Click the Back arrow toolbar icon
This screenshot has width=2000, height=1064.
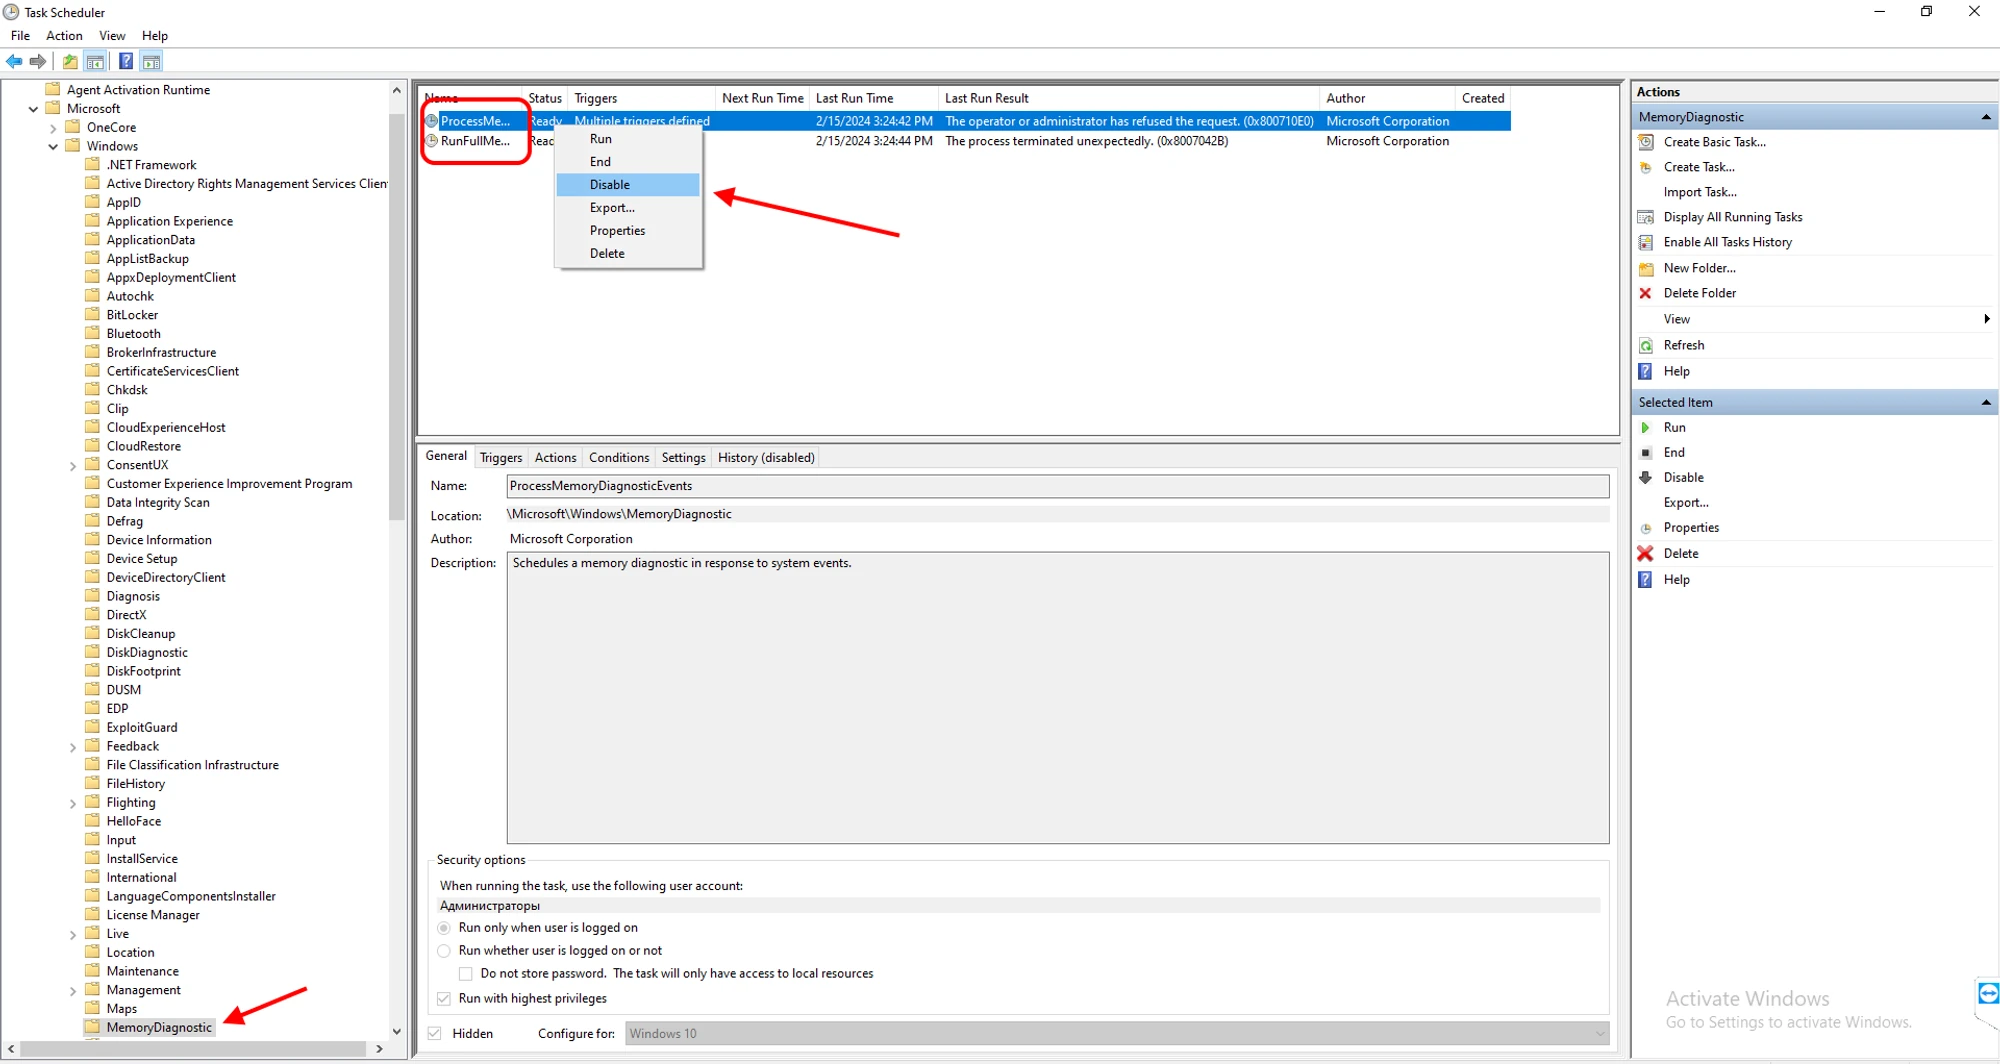pos(14,62)
